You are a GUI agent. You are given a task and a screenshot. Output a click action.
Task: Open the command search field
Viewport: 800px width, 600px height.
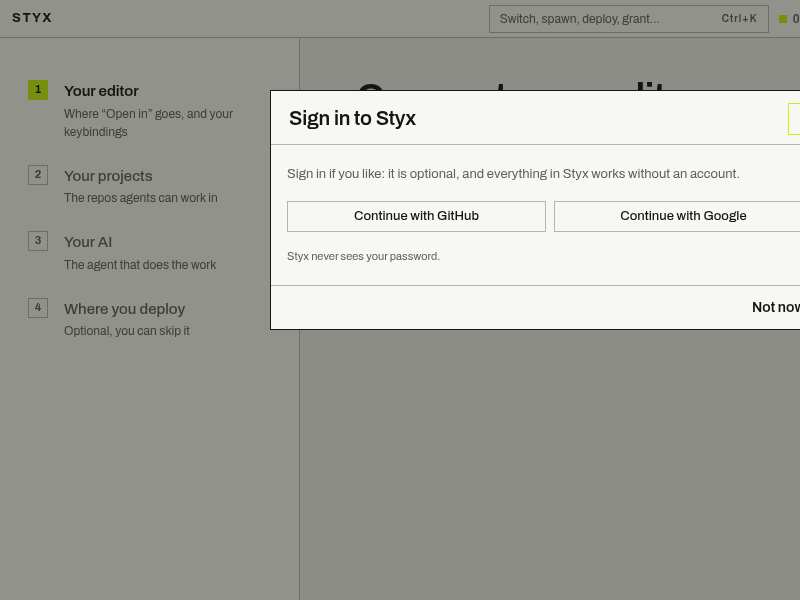pyautogui.click(x=629, y=19)
